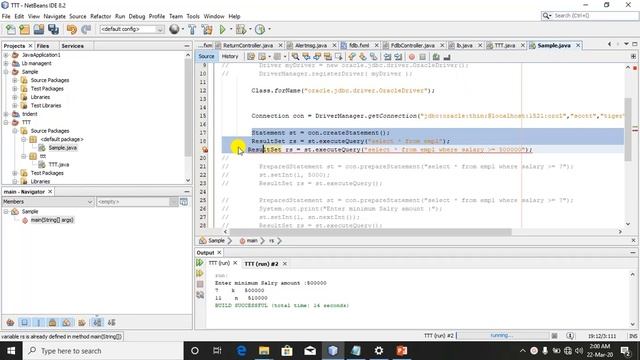
Task: Open the Navigate menu
Action: pos(54,16)
